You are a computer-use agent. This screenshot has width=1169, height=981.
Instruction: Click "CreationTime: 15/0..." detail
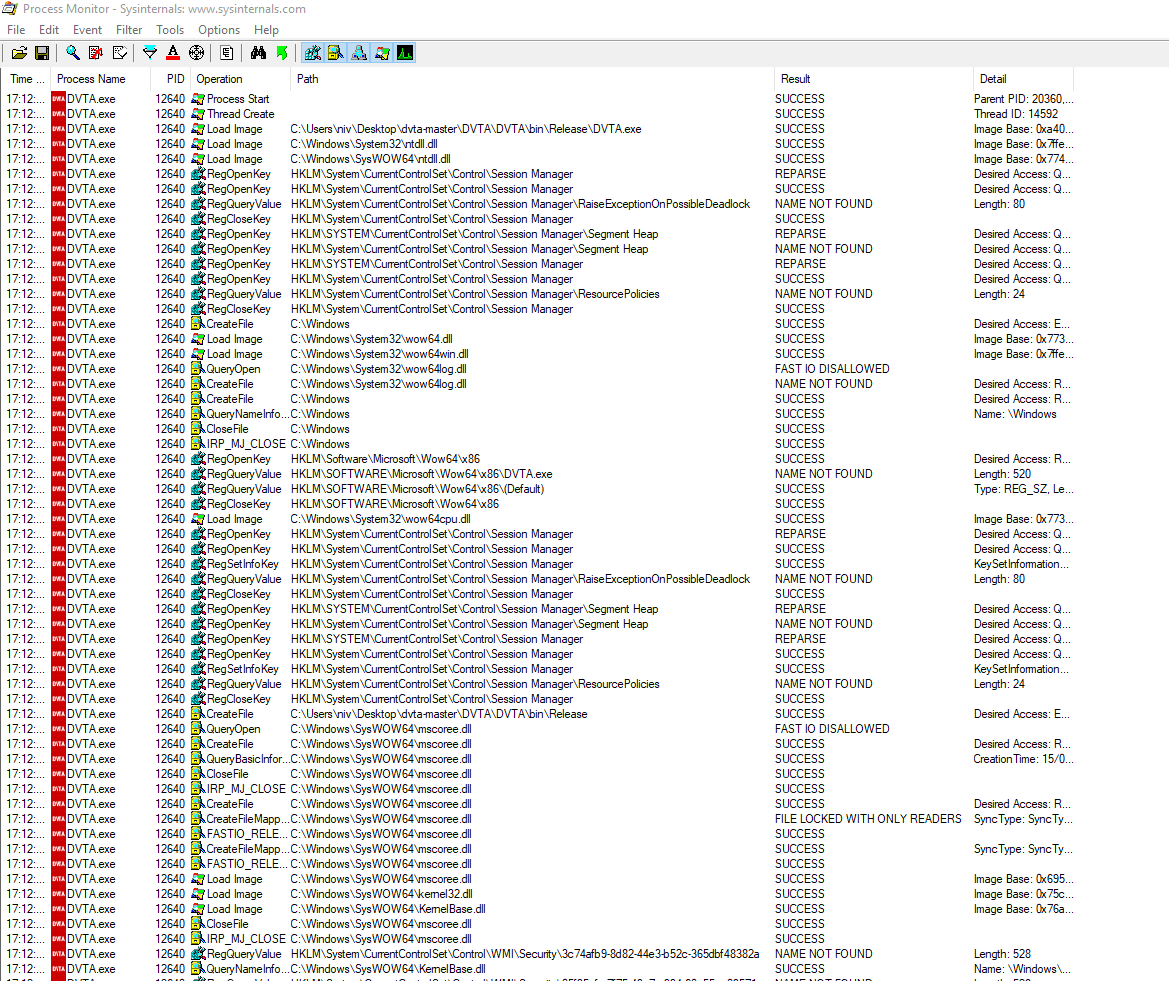(1024, 759)
